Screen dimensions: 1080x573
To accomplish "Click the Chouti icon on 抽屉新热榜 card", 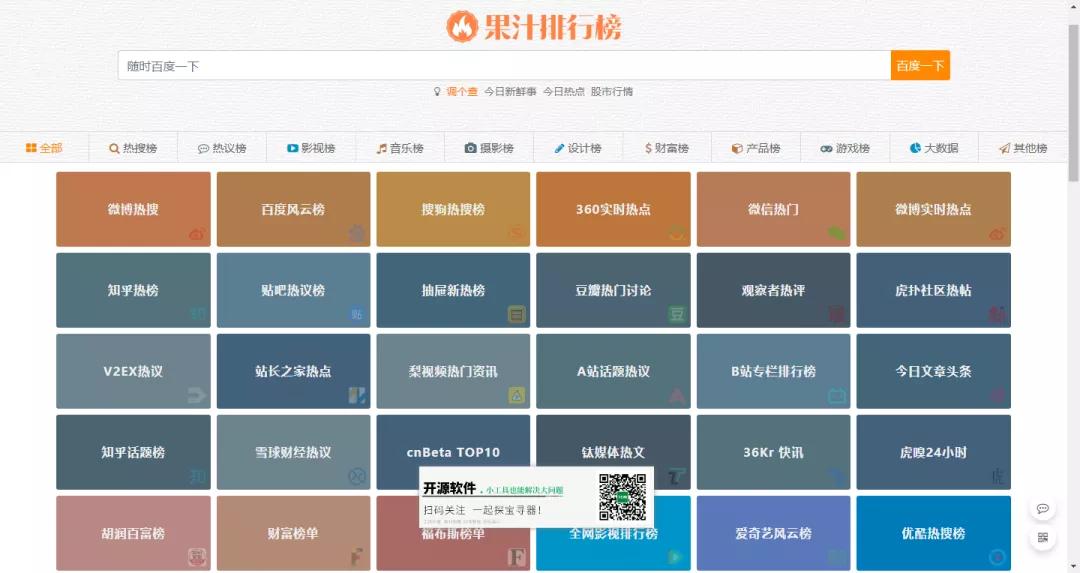I will pyautogui.click(x=517, y=315).
